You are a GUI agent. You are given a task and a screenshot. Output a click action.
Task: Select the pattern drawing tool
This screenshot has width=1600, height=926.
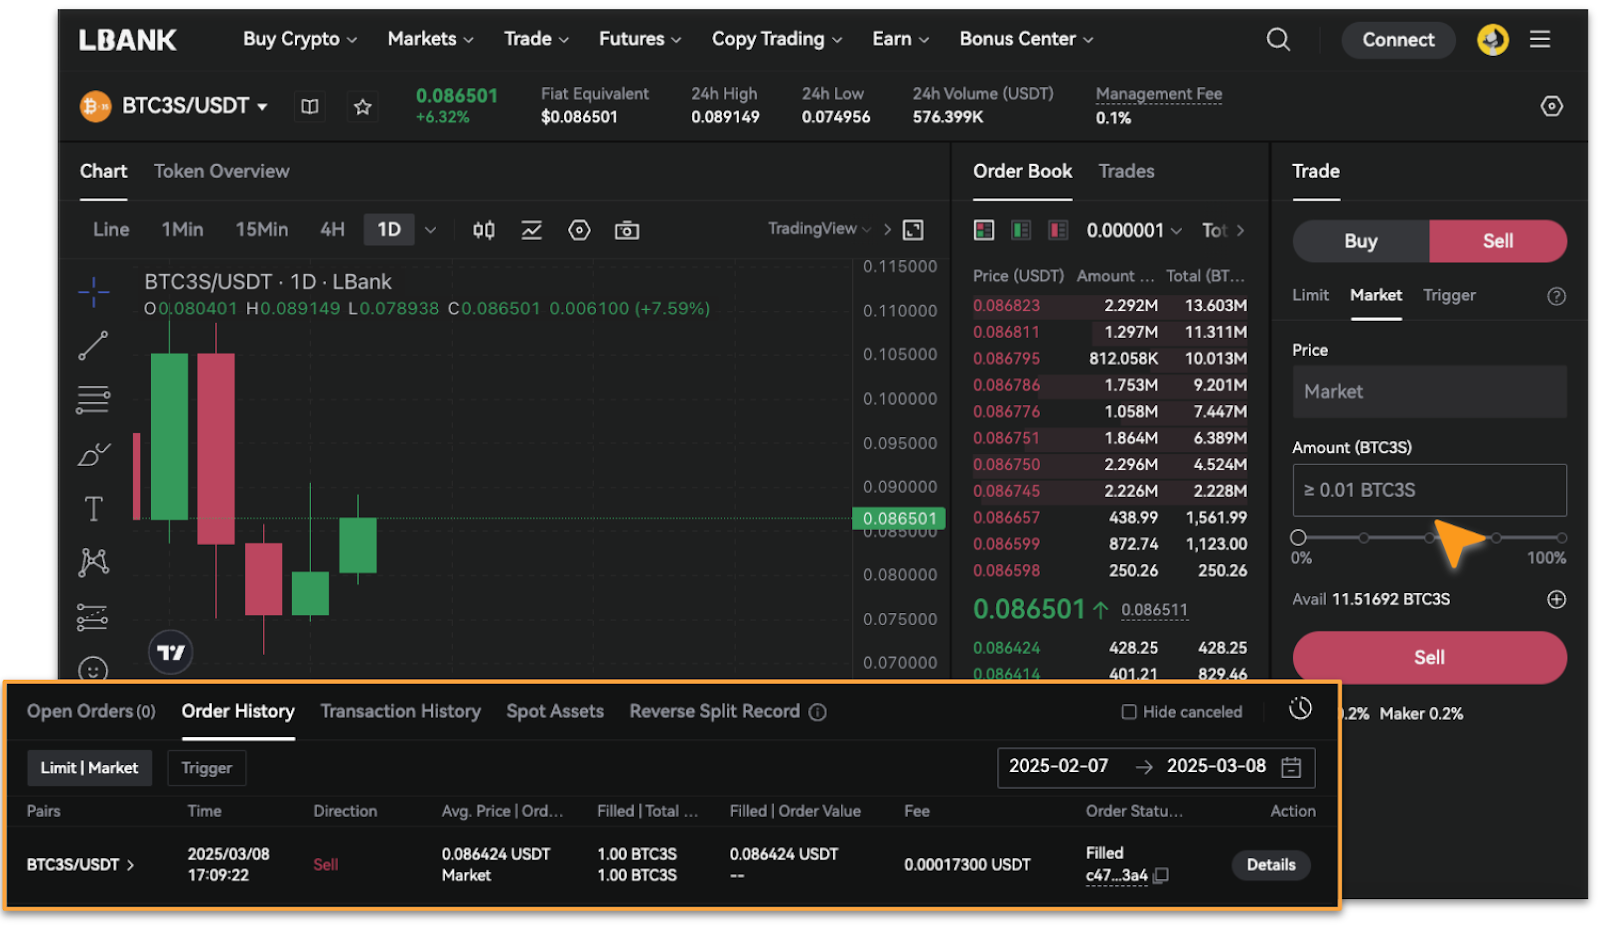coord(93,562)
